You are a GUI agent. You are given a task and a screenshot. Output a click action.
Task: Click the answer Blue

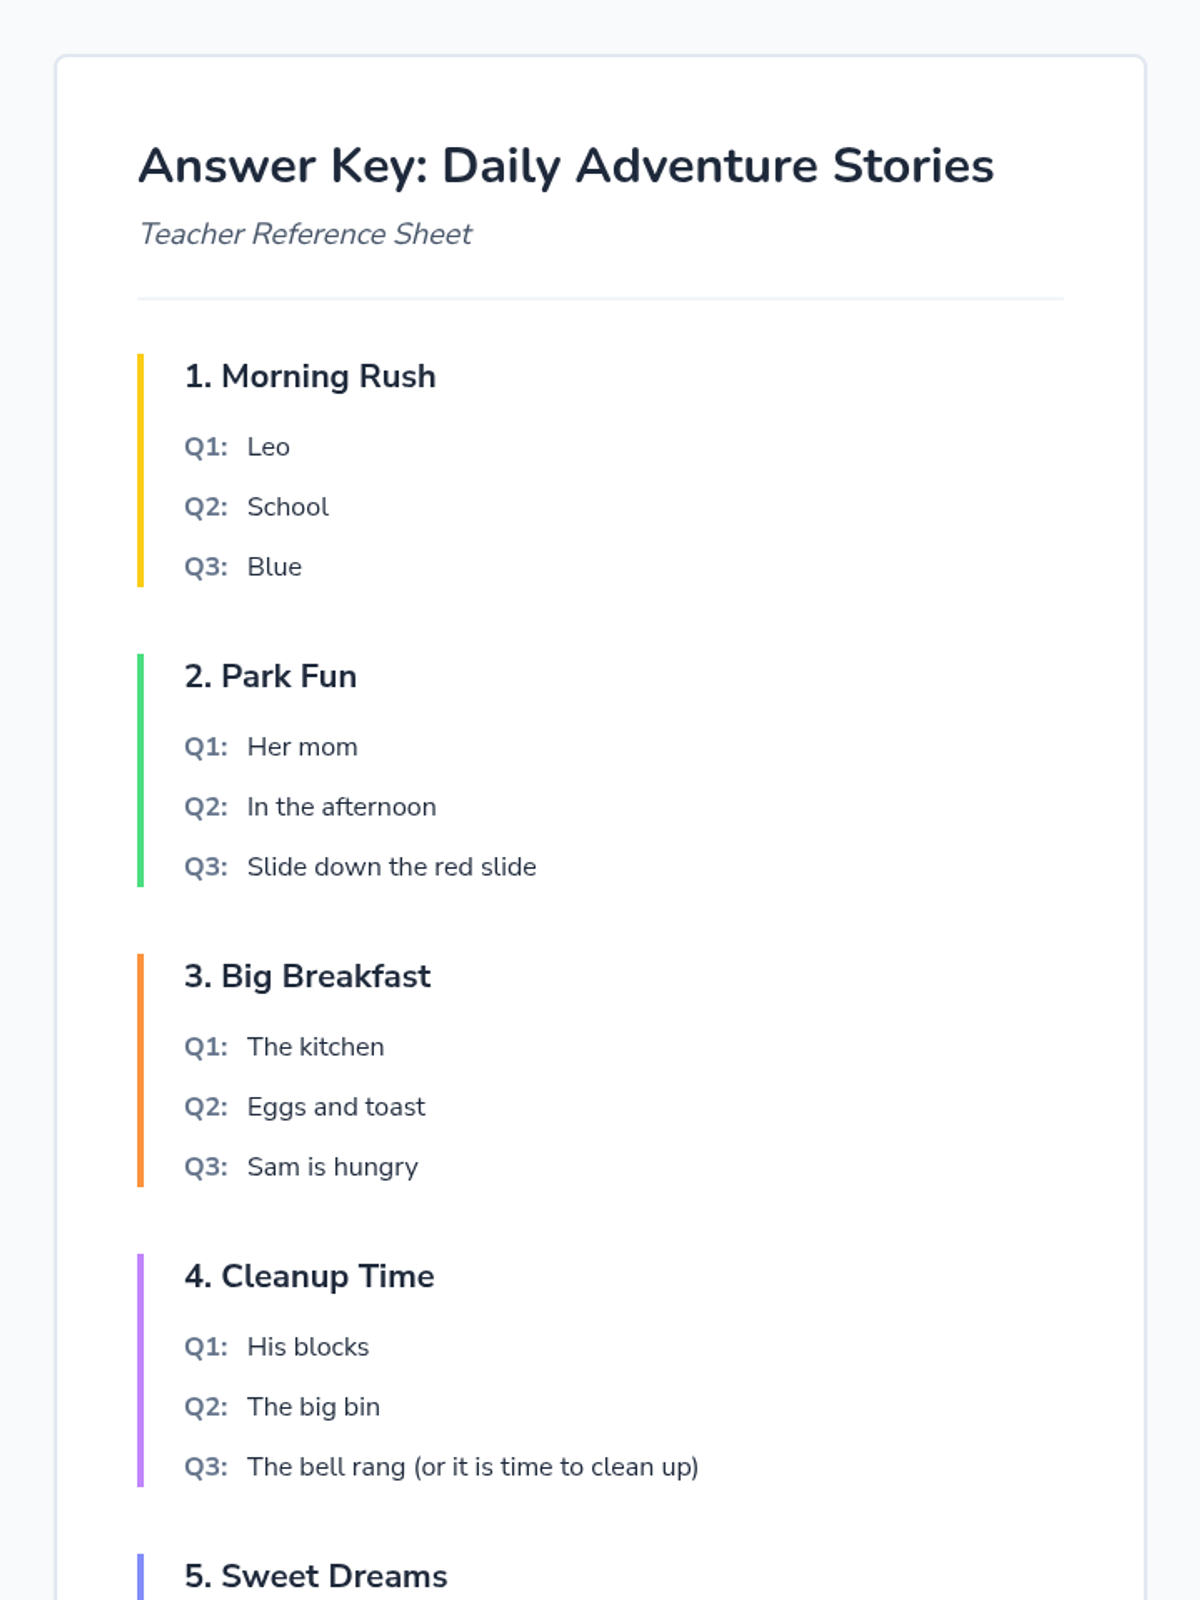(x=274, y=567)
